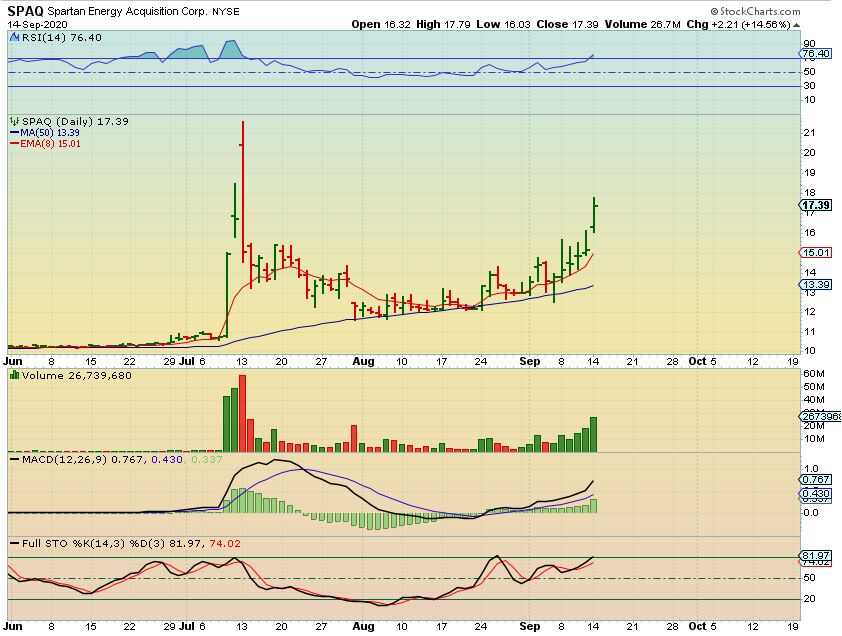Click the 81.97 stochastic value tag
This screenshot has height=636, width=842.
coord(816,555)
